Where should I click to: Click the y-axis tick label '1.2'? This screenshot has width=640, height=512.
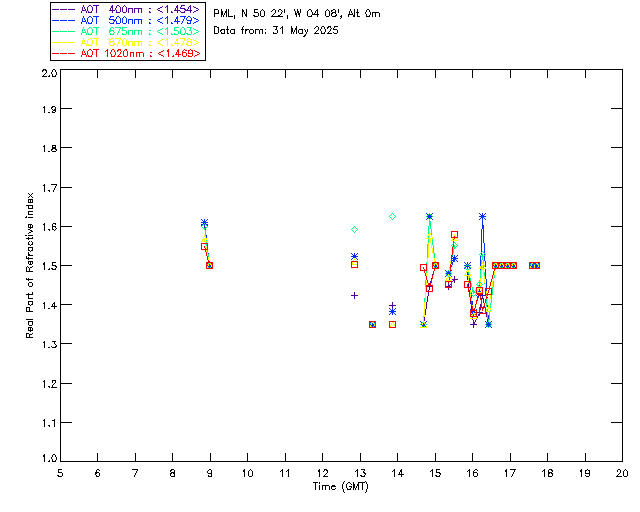pyautogui.click(x=49, y=384)
